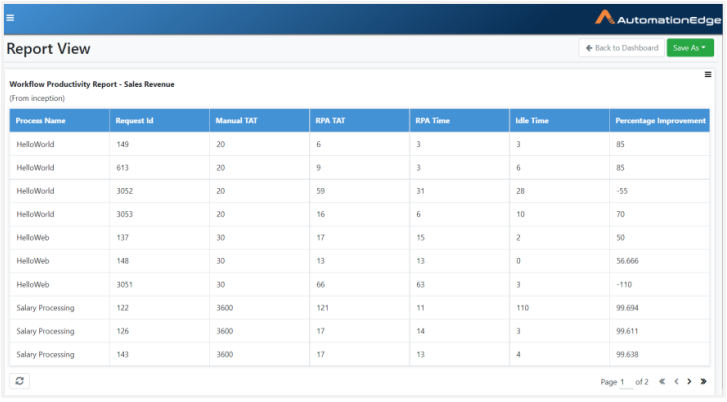
Task: Open the report options menu icon
Action: coord(708,74)
